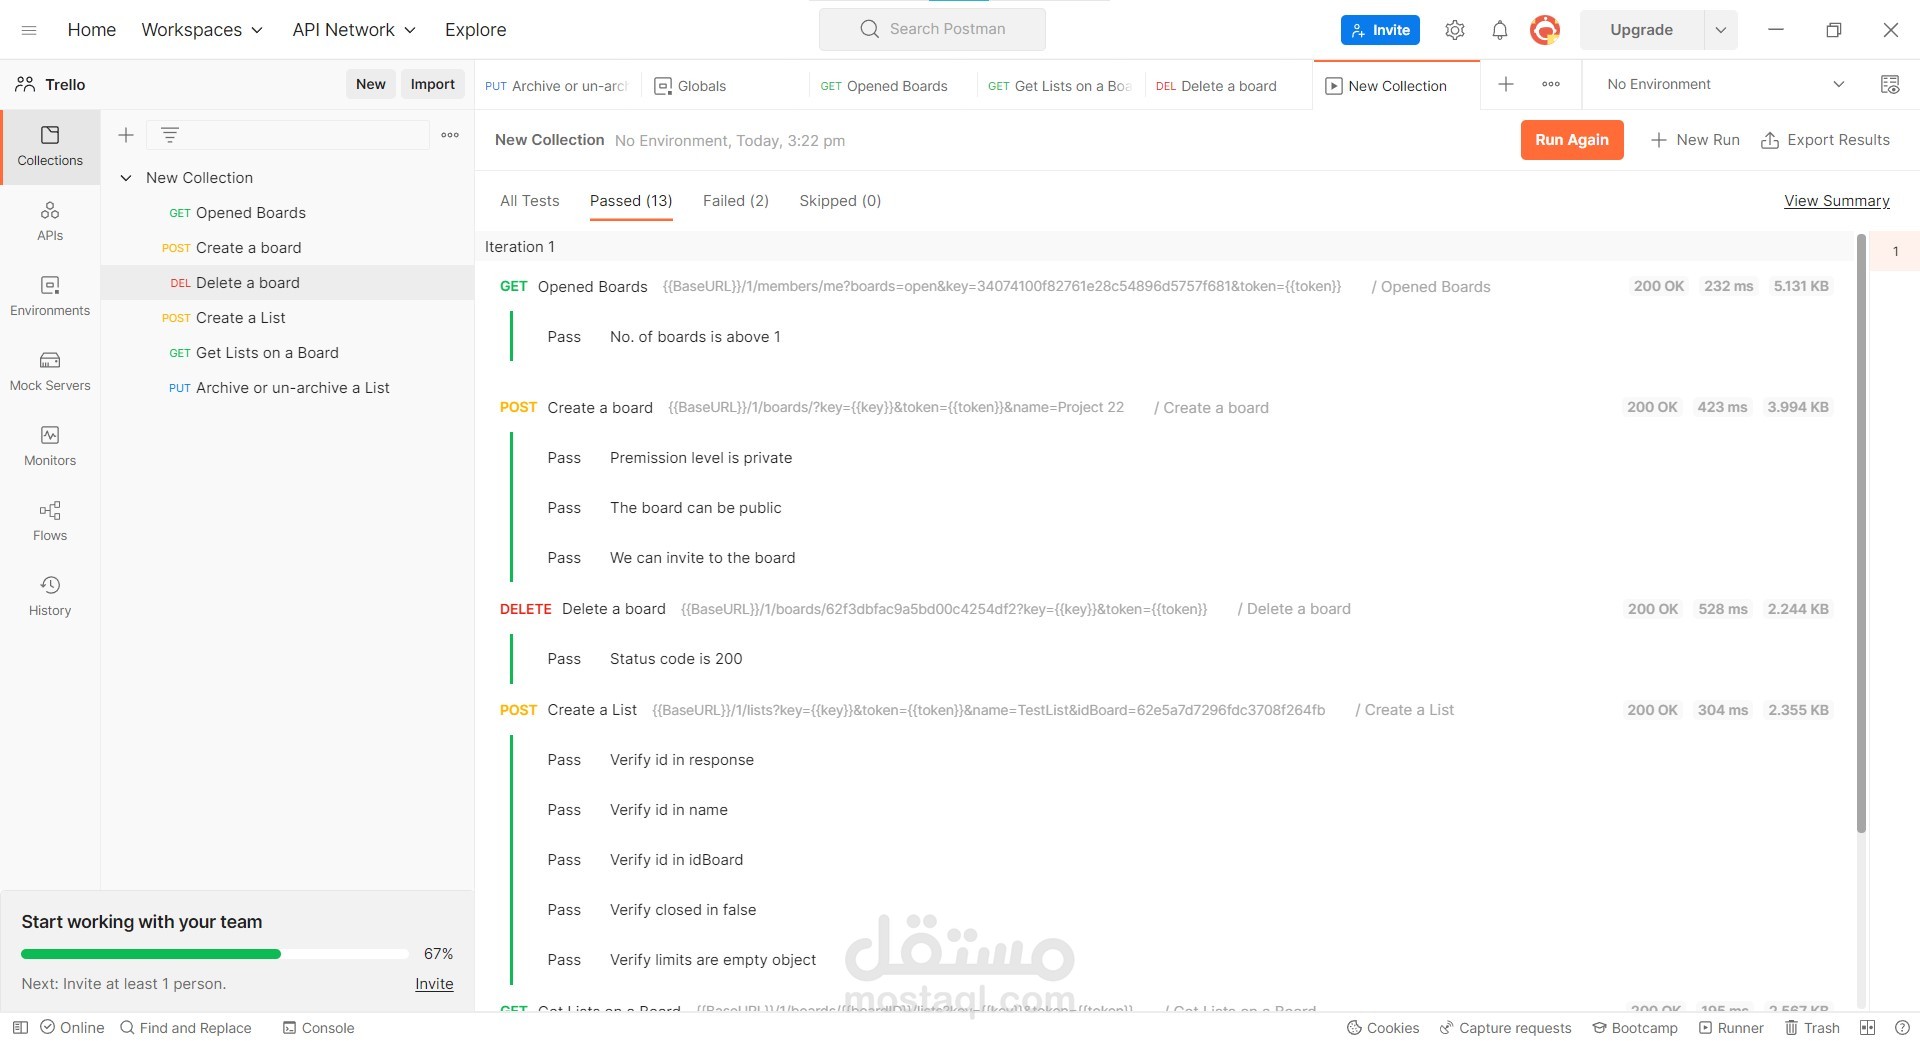The width and height of the screenshot is (1920, 1041).
Task: Open the collections filter icon
Action: 170,135
